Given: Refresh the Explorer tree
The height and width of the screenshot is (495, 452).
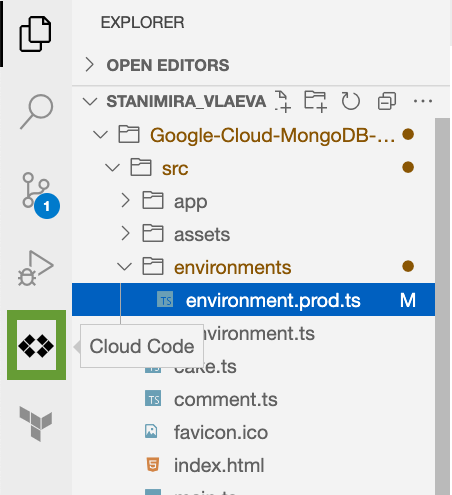Looking at the screenshot, I should (351, 101).
